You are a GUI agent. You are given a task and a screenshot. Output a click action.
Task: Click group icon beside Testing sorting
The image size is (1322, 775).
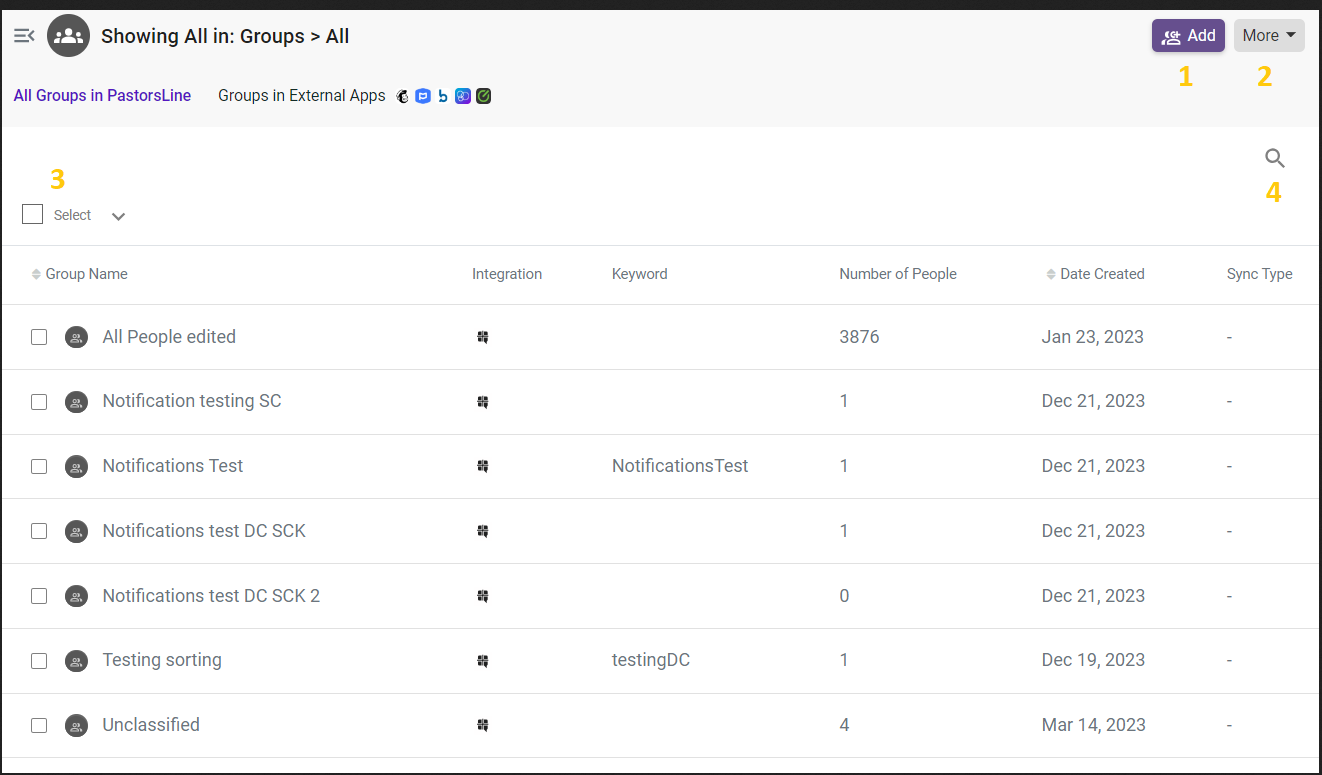77,661
